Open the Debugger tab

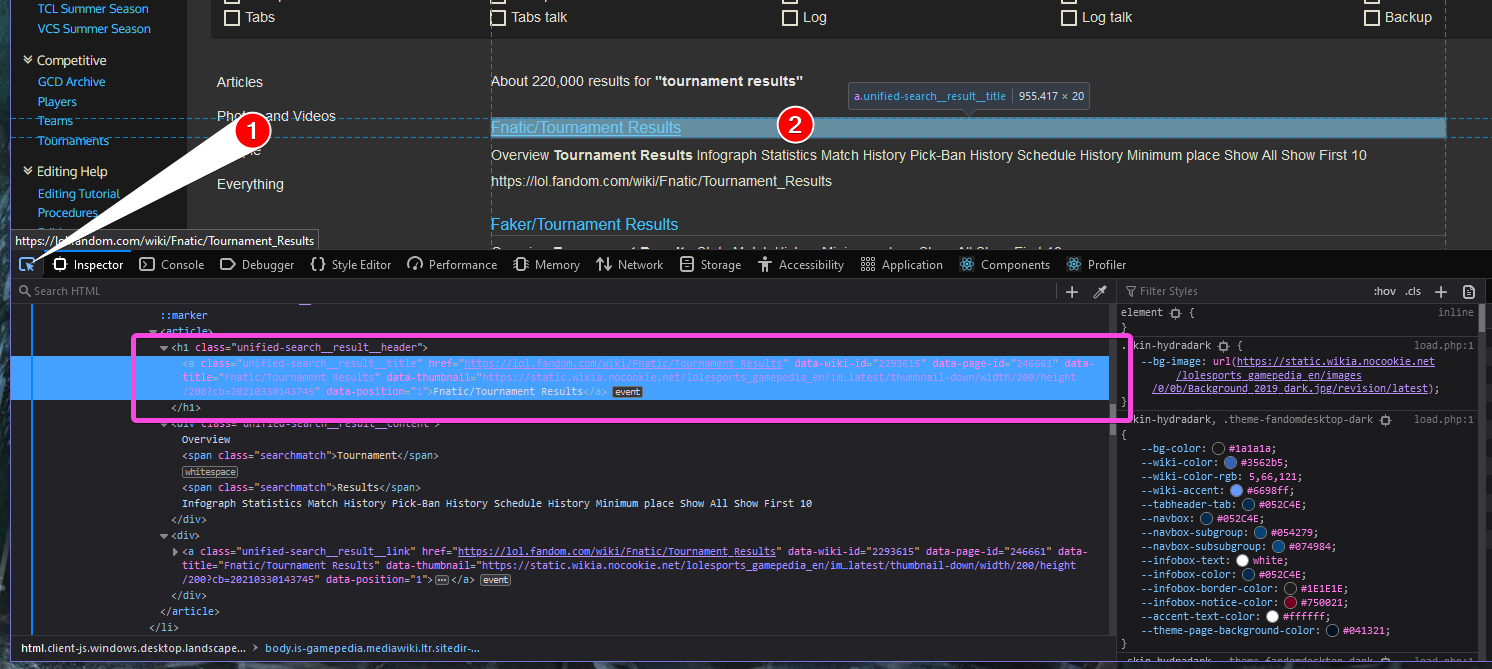click(257, 265)
